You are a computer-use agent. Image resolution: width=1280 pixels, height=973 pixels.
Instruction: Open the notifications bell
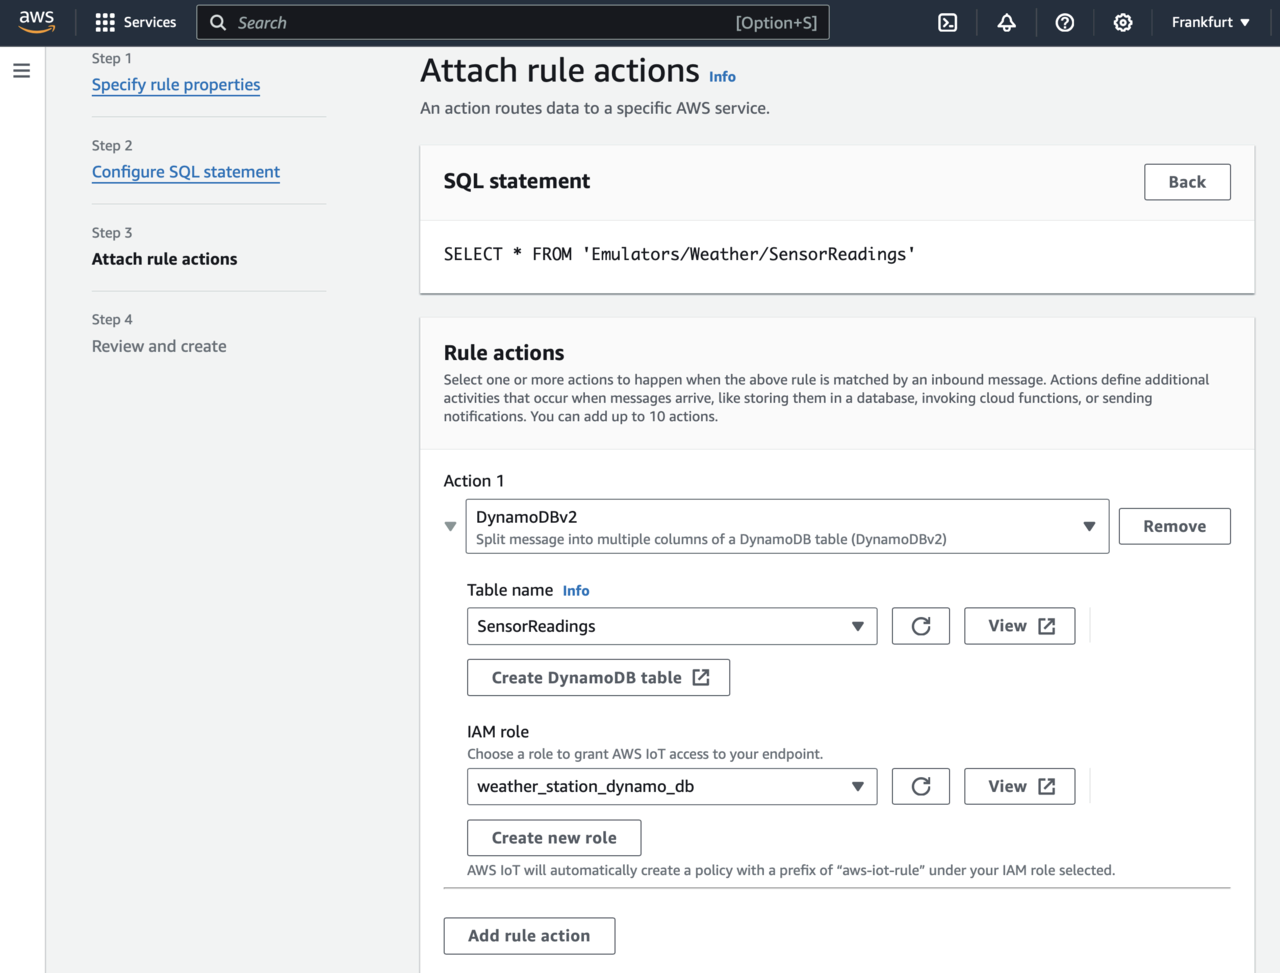pyautogui.click(x=1006, y=22)
